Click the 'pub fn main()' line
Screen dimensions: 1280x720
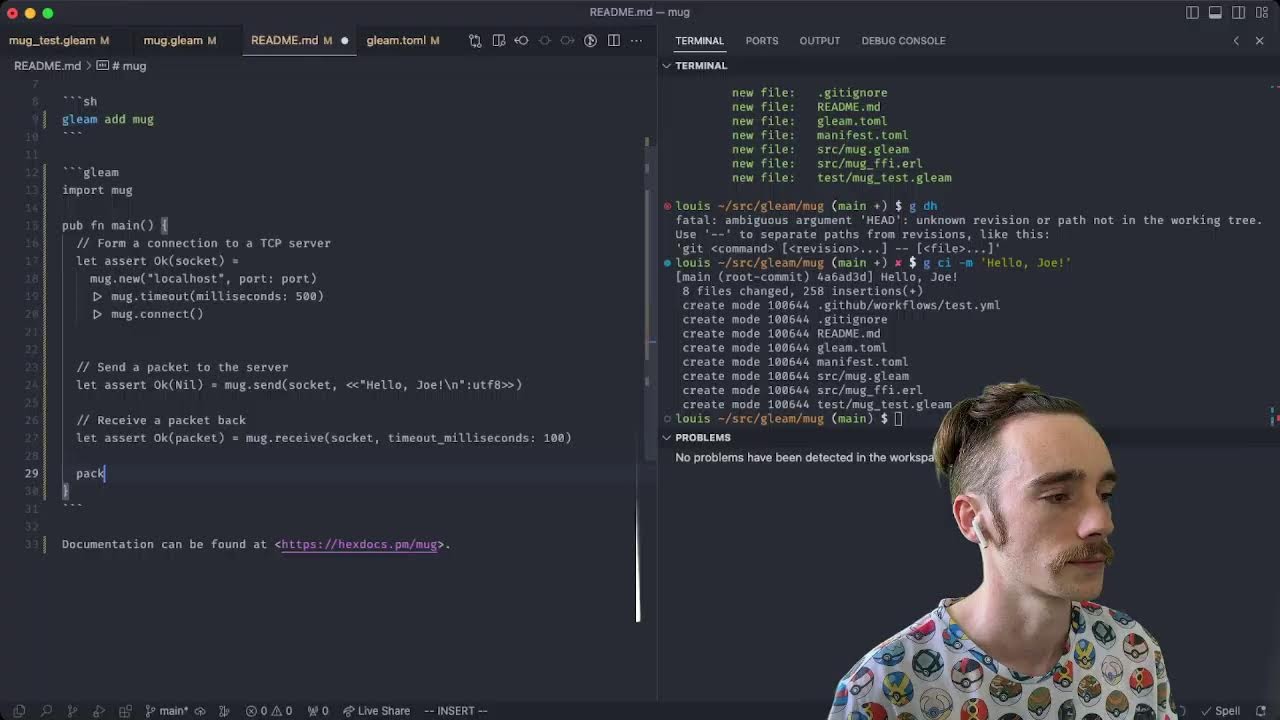click(x=115, y=226)
